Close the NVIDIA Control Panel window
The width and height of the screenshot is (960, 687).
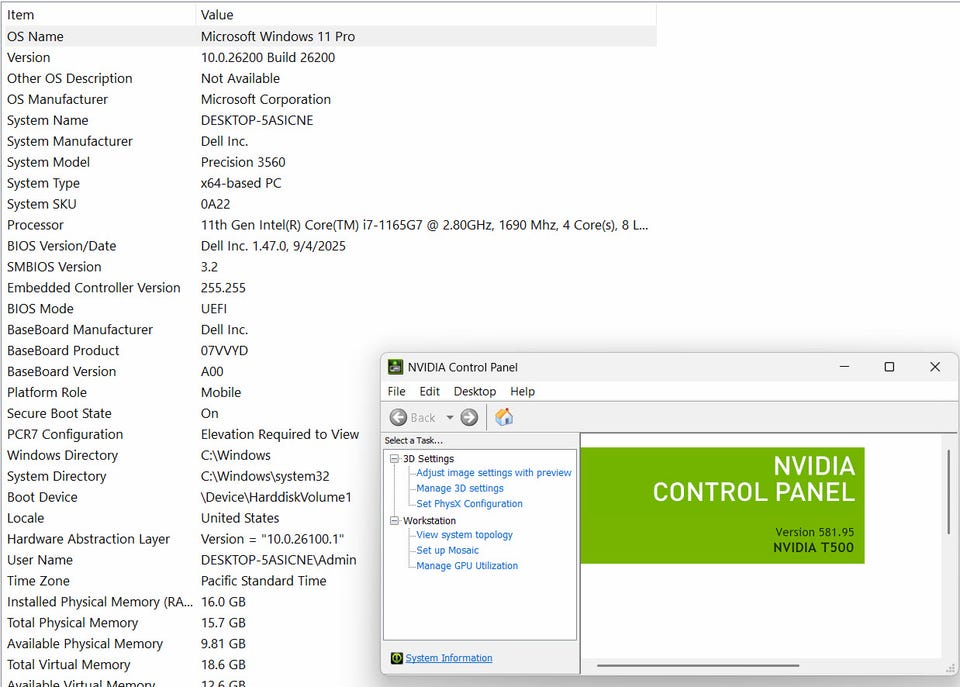click(x=935, y=367)
